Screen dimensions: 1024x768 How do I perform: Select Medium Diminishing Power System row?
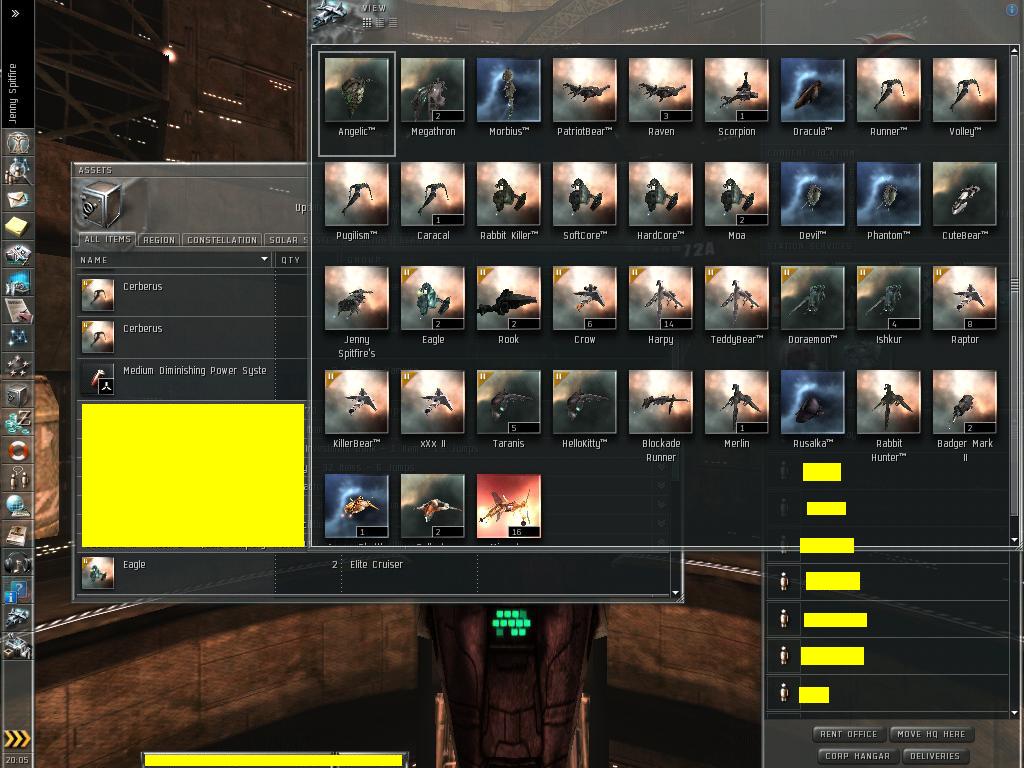191,379
